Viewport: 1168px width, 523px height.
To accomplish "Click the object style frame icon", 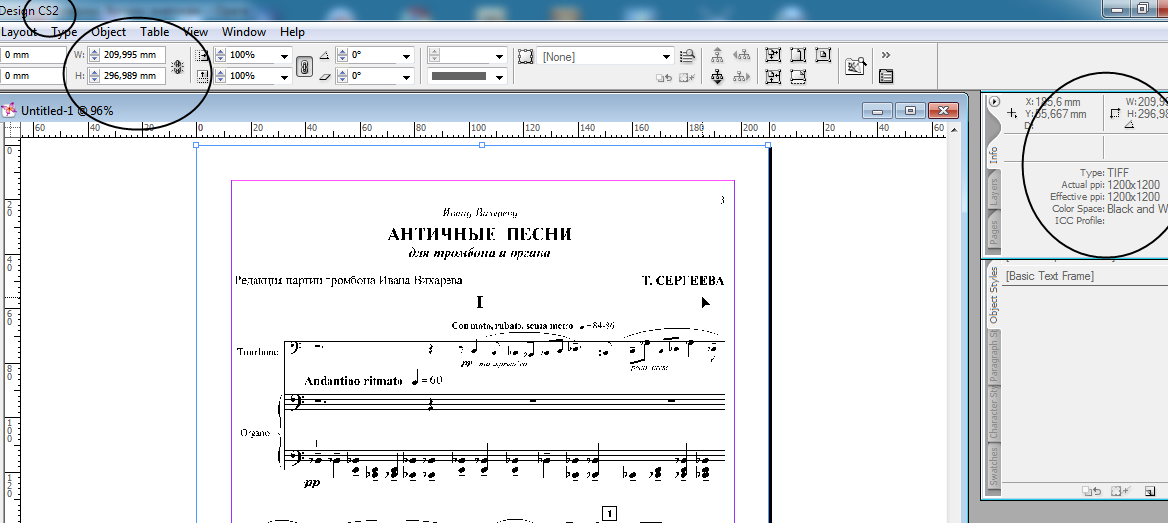I will pos(526,57).
